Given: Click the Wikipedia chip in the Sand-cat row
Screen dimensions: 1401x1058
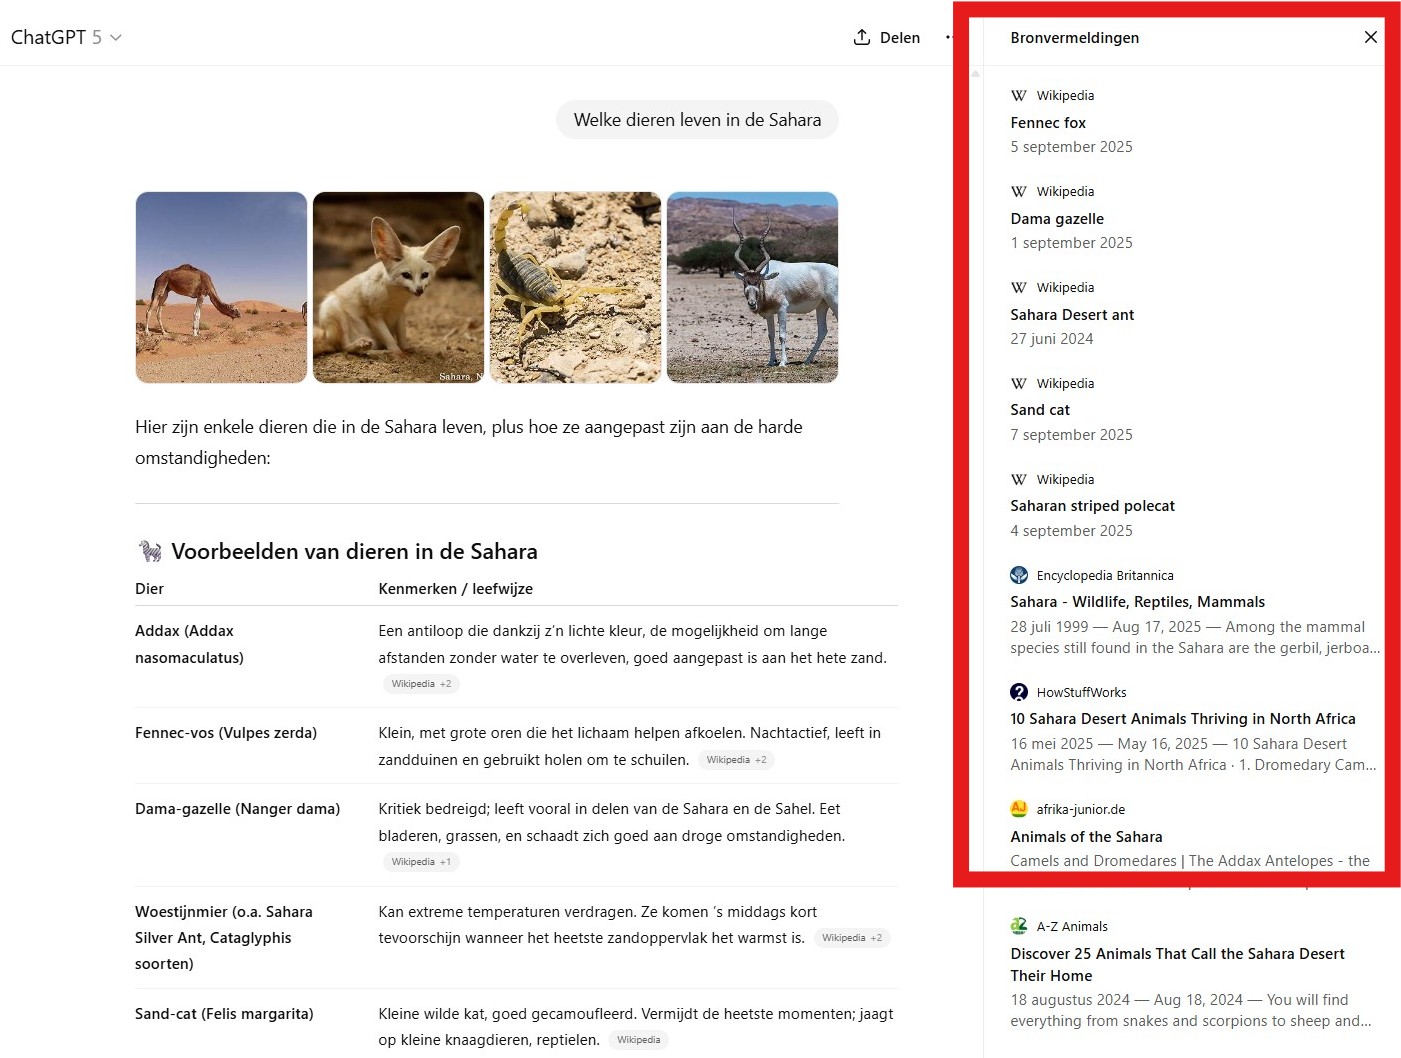Looking at the screenshot, I should tap(638, 1040).
